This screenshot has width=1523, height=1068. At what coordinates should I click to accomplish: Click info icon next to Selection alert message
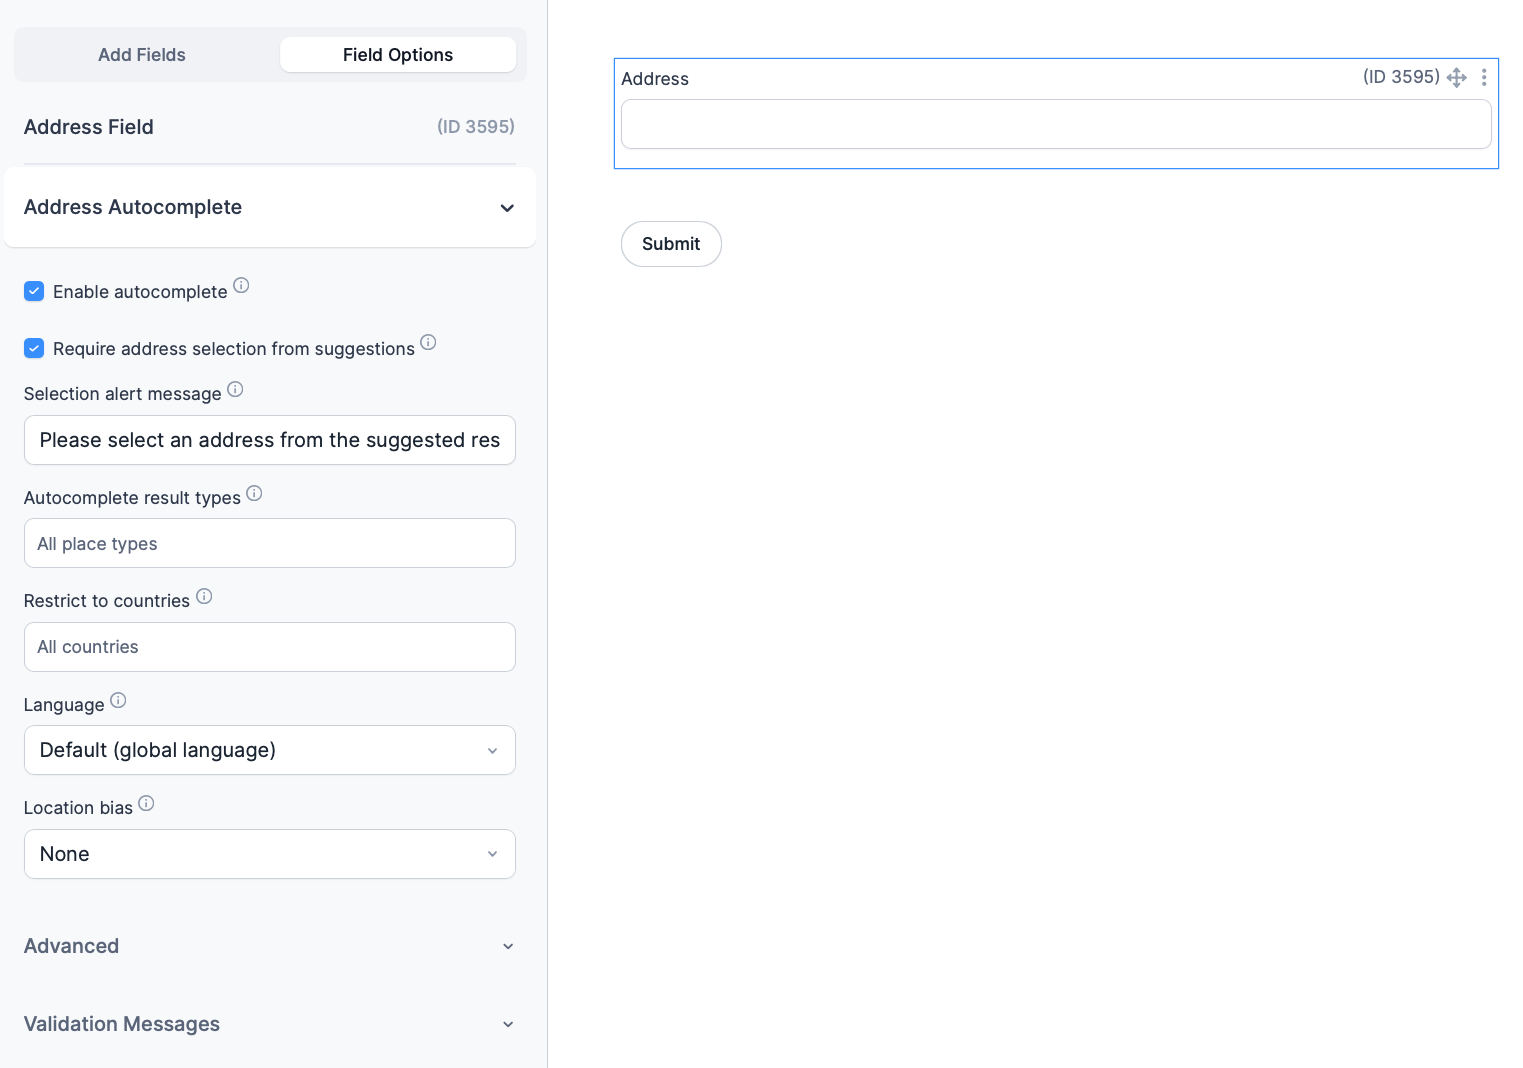tap(235, 389)
